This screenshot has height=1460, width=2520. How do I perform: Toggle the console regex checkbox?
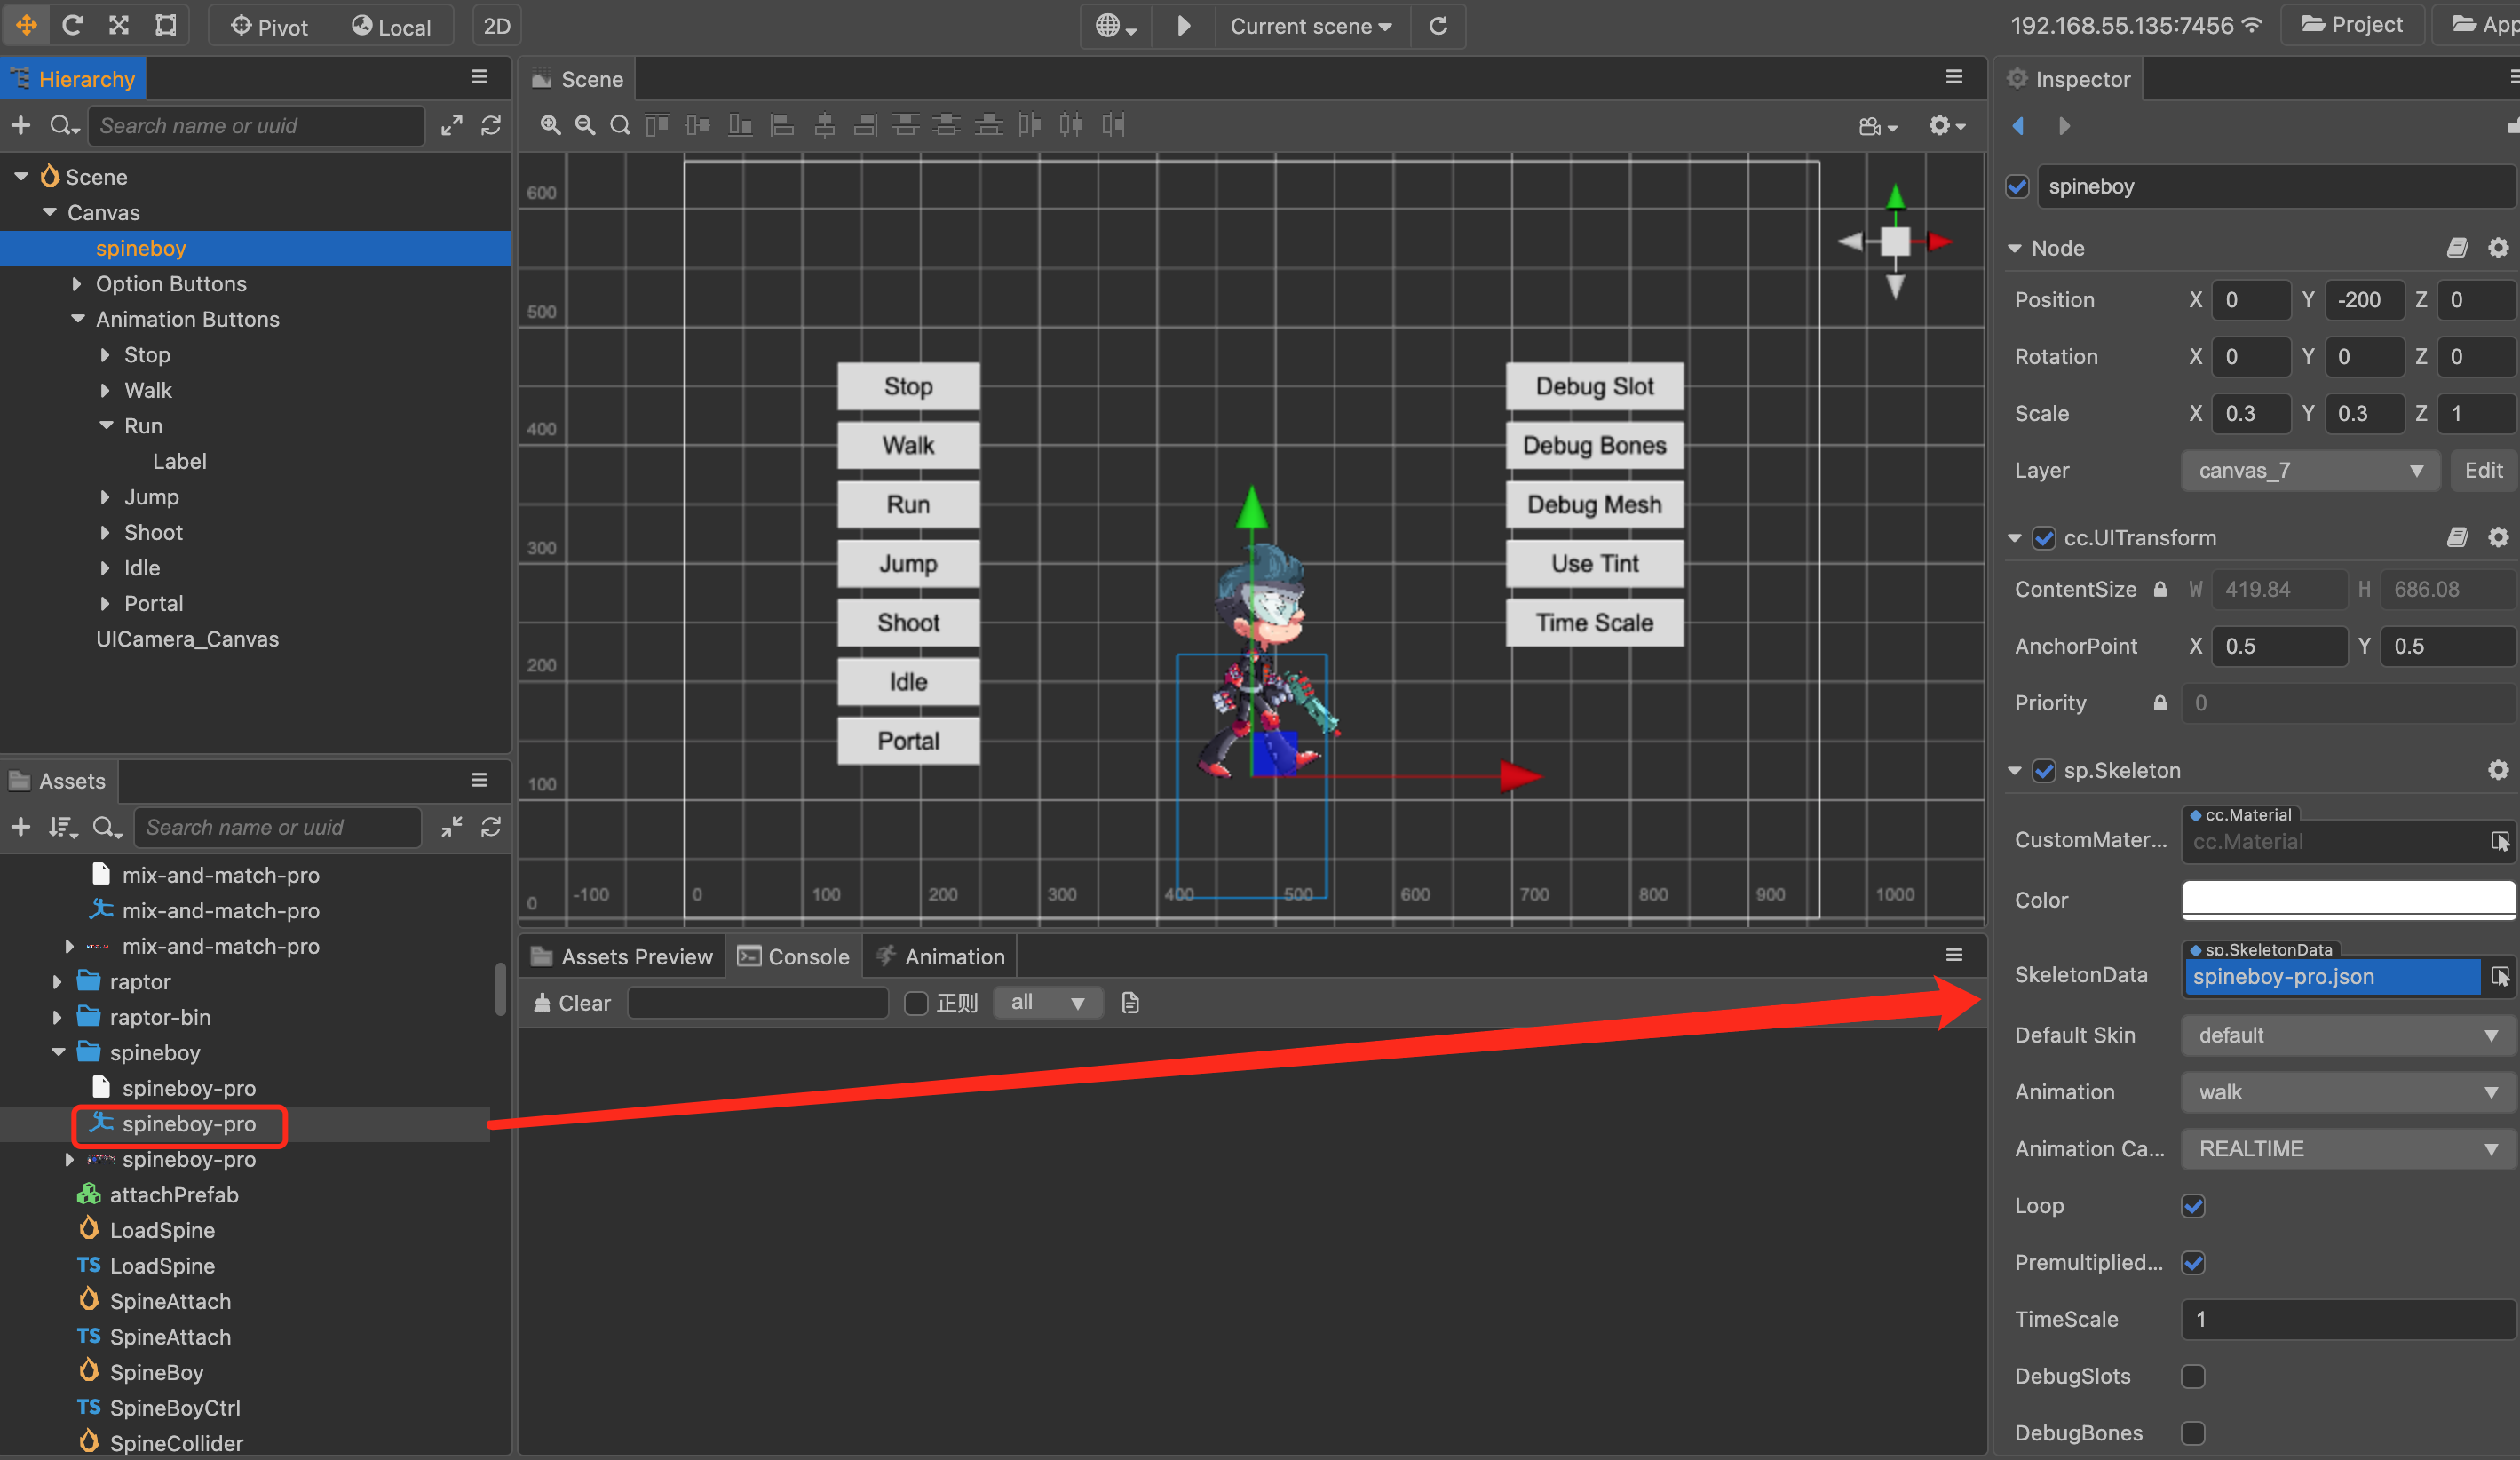pos(916,1003)
